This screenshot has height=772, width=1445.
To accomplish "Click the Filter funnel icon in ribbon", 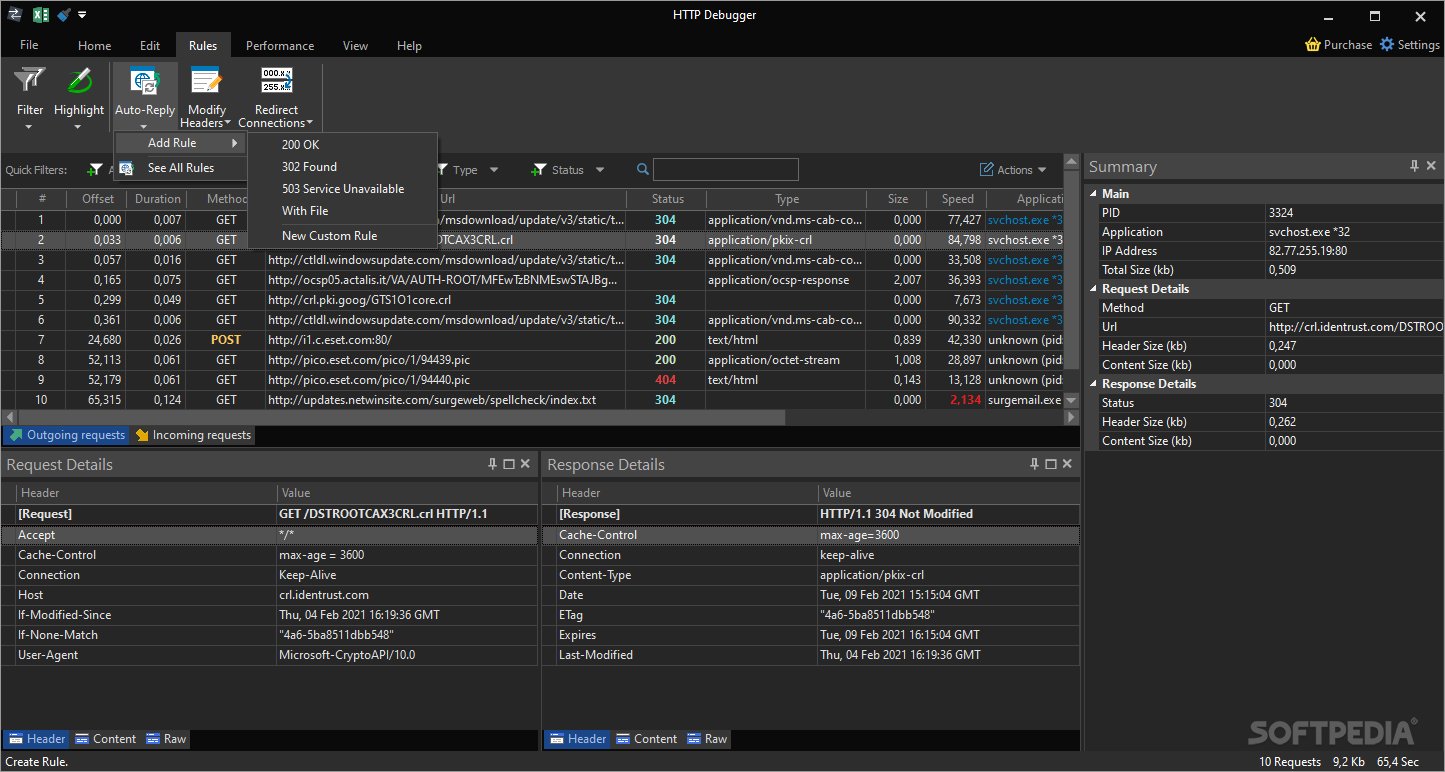I will point(30,80).
